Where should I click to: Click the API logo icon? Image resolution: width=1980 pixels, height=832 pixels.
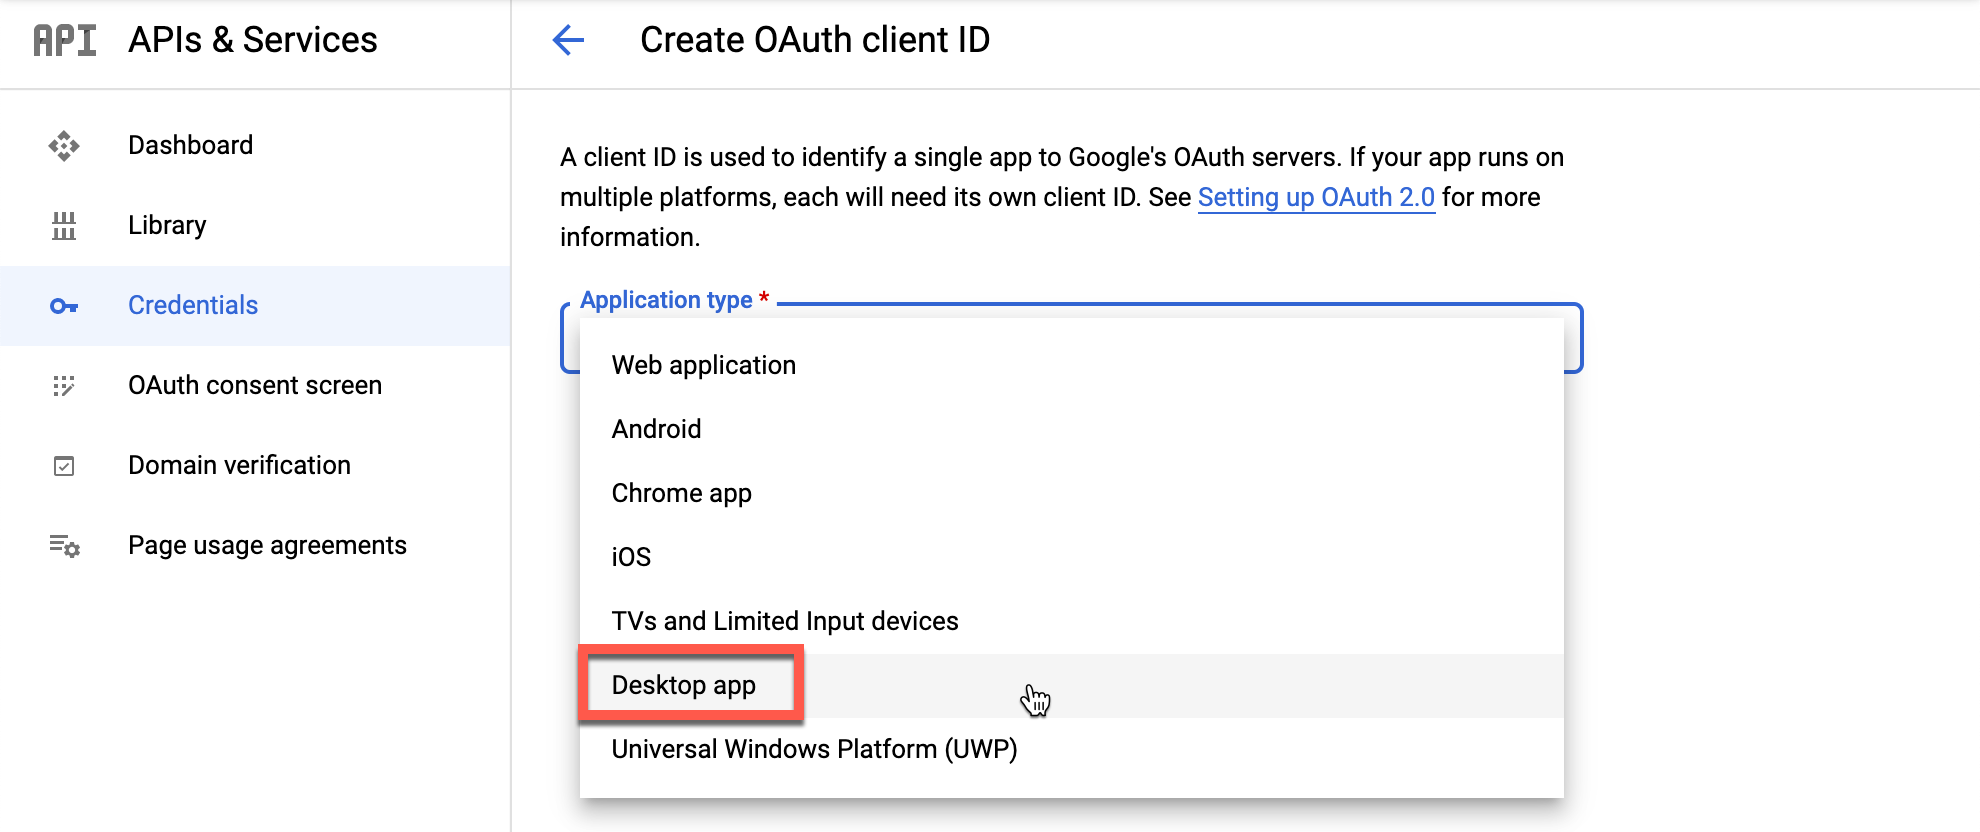coord(65,40)
